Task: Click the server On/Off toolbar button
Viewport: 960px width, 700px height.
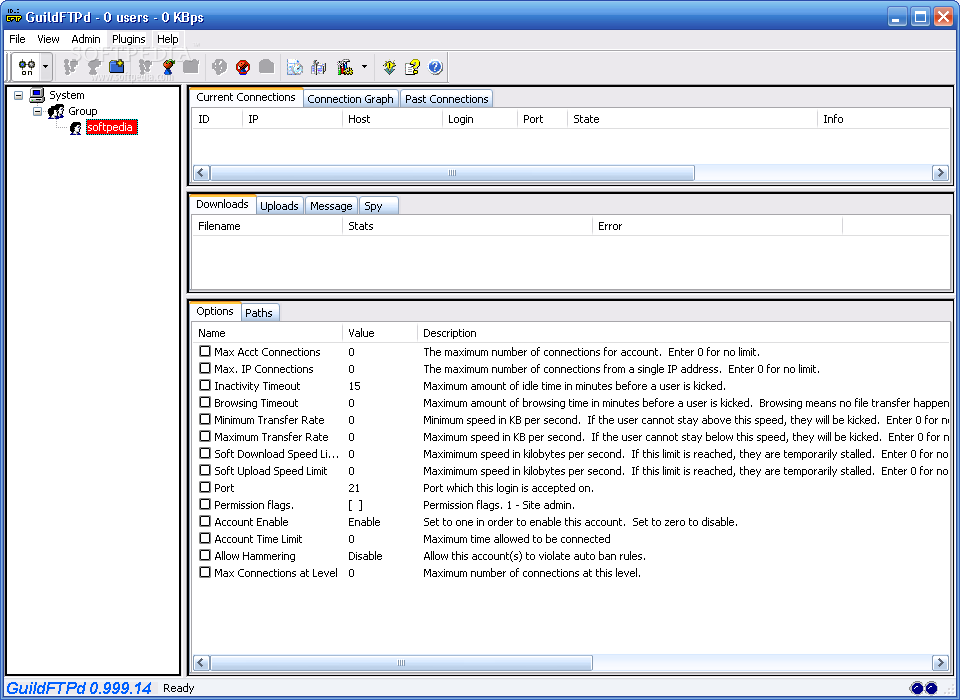Action: tap(27, 67)
